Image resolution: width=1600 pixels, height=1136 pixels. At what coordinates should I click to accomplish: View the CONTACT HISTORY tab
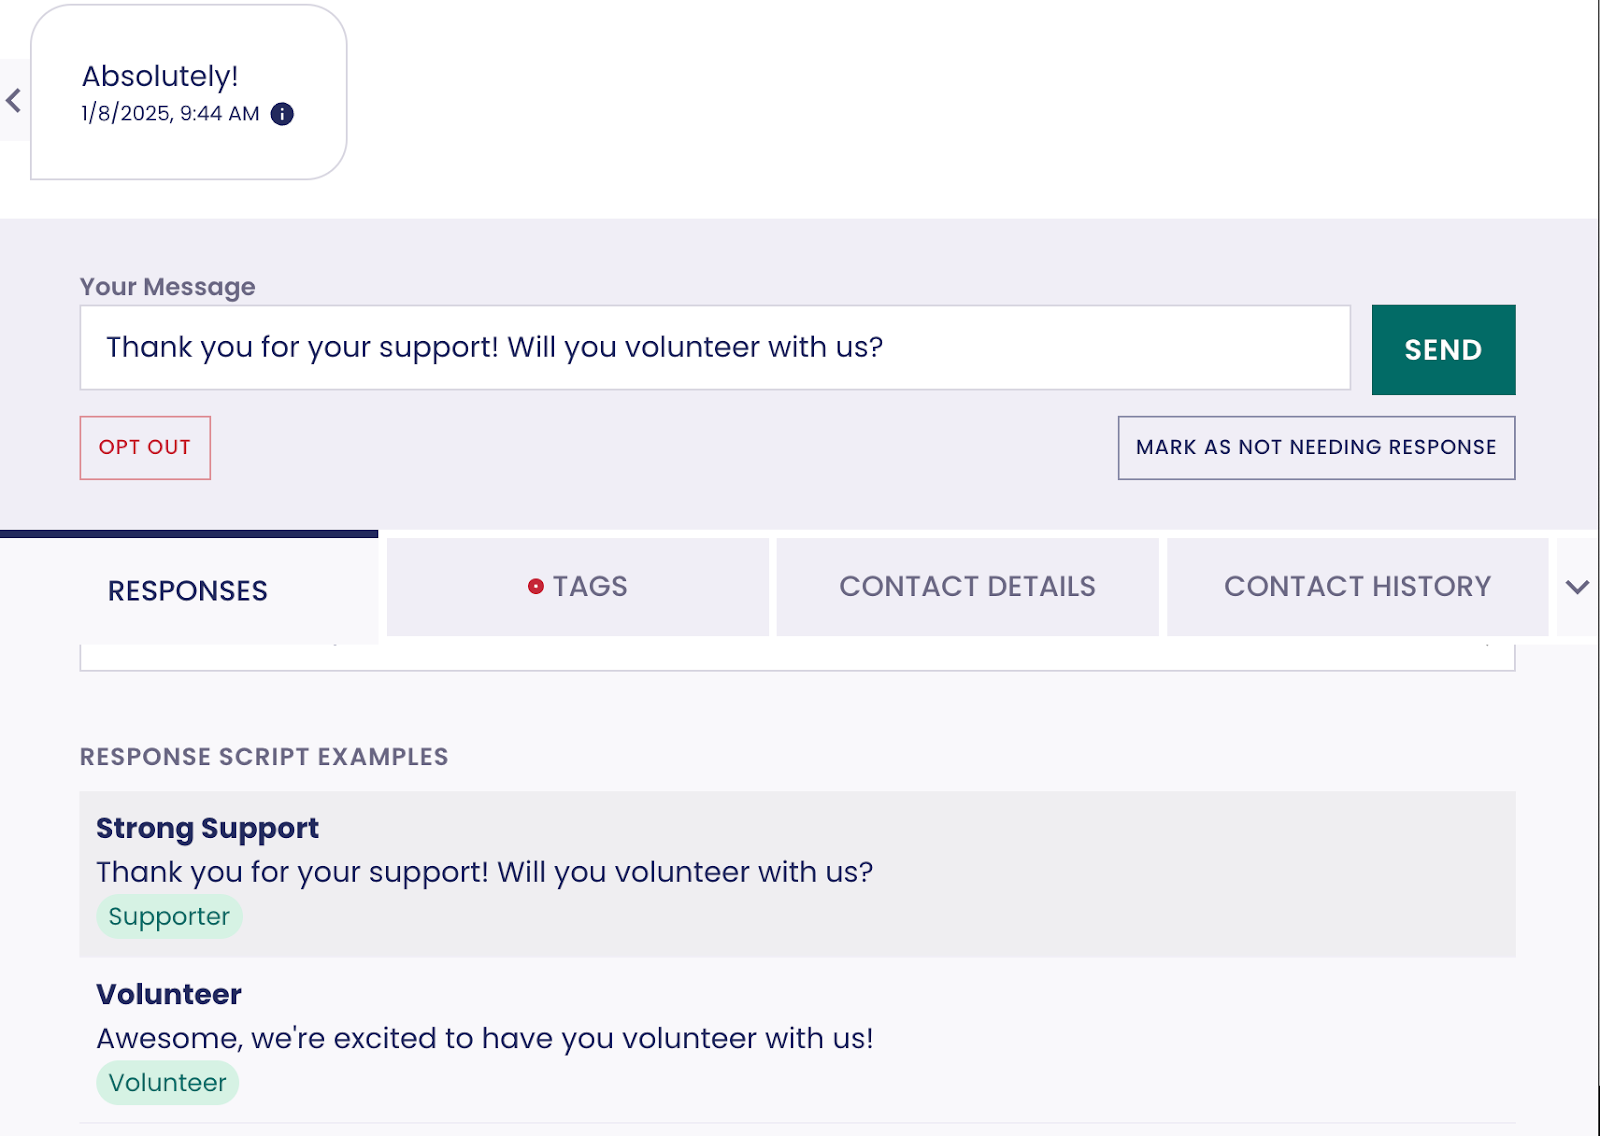[1357, 587]
